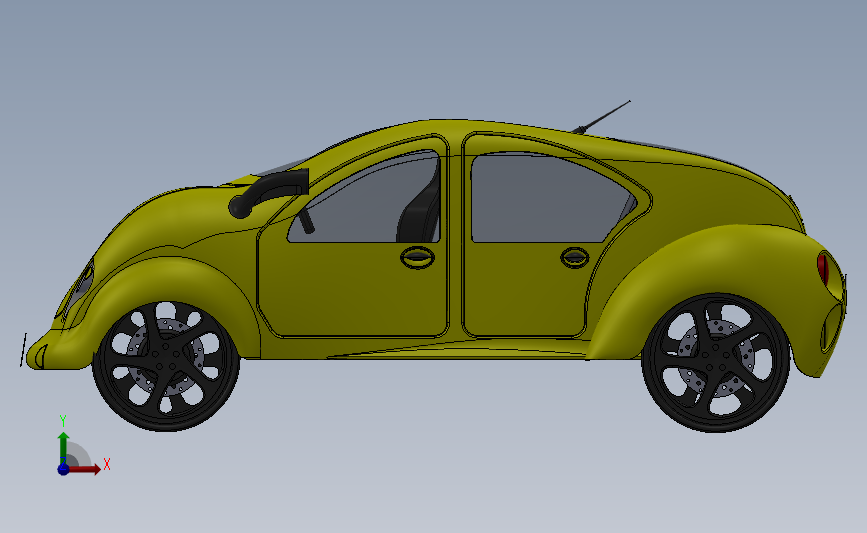The height and width of the screenshot is (533, 867).
Task: Select the black side mirror
Action: [268, 192]
